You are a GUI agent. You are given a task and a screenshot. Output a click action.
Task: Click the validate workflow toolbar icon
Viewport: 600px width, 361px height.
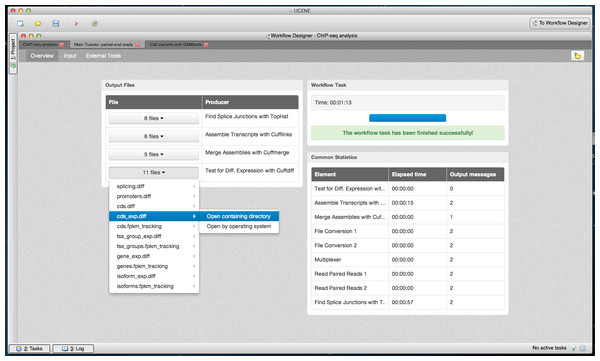point(95,24)
